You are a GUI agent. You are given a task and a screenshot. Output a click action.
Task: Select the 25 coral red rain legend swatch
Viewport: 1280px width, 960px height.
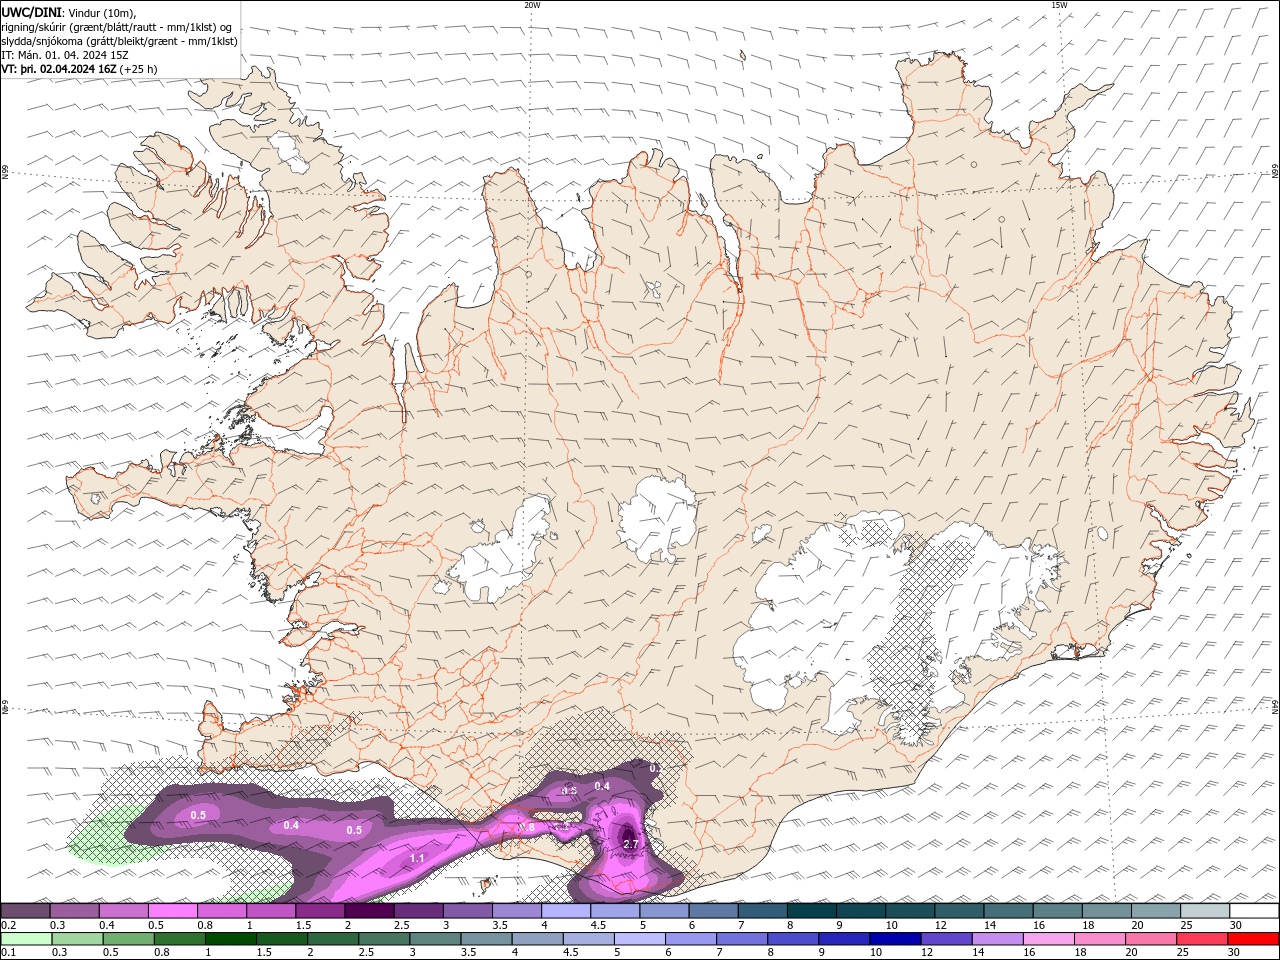point(1200,939)
